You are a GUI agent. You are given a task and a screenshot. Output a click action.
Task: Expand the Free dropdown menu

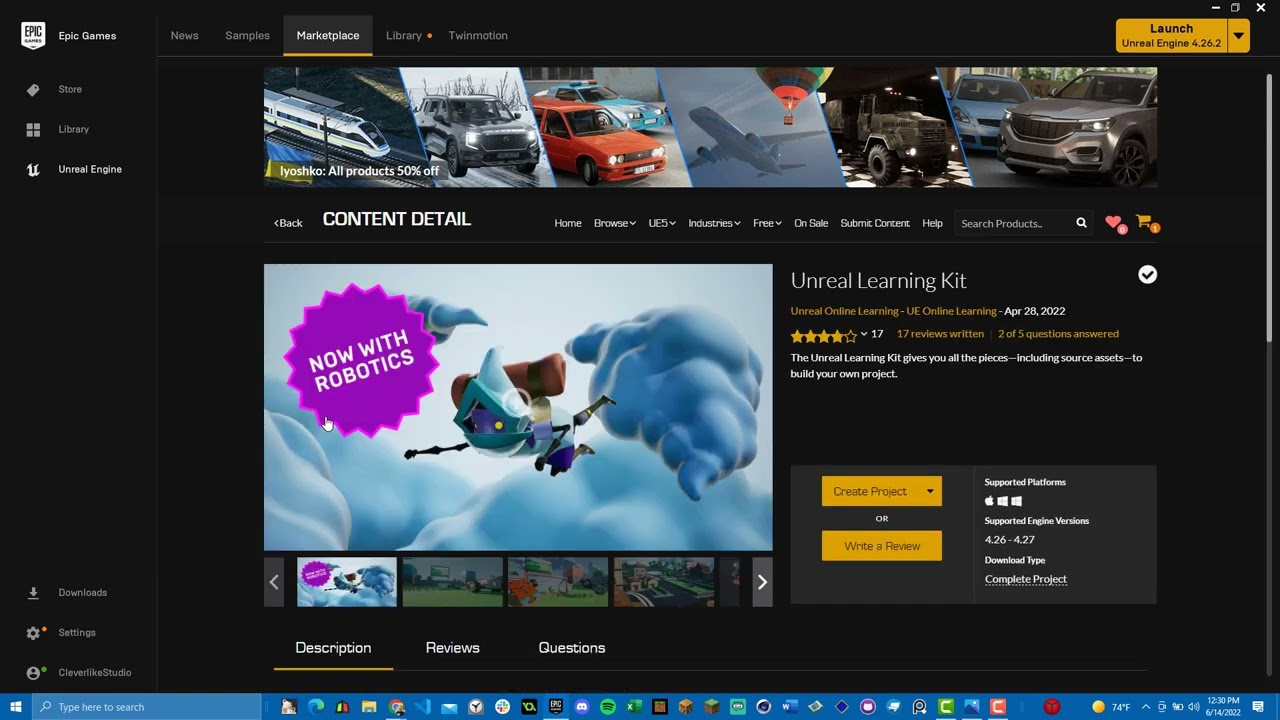[767, 223]
